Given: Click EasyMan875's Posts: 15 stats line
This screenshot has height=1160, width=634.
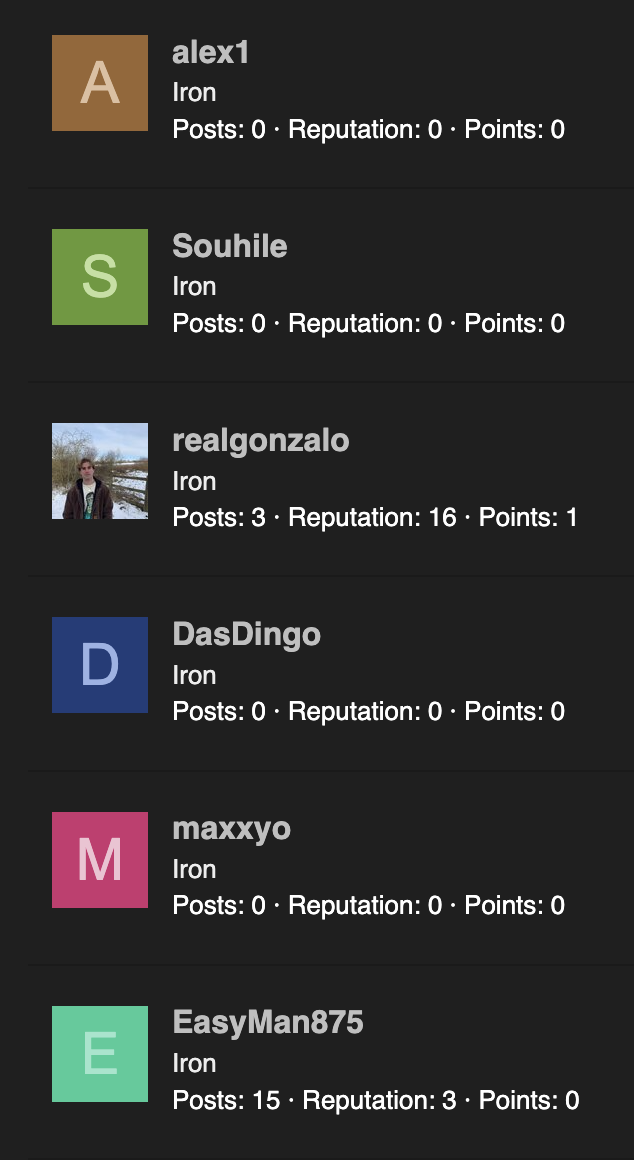Looking at the screenshot, I should (226, 1100).
